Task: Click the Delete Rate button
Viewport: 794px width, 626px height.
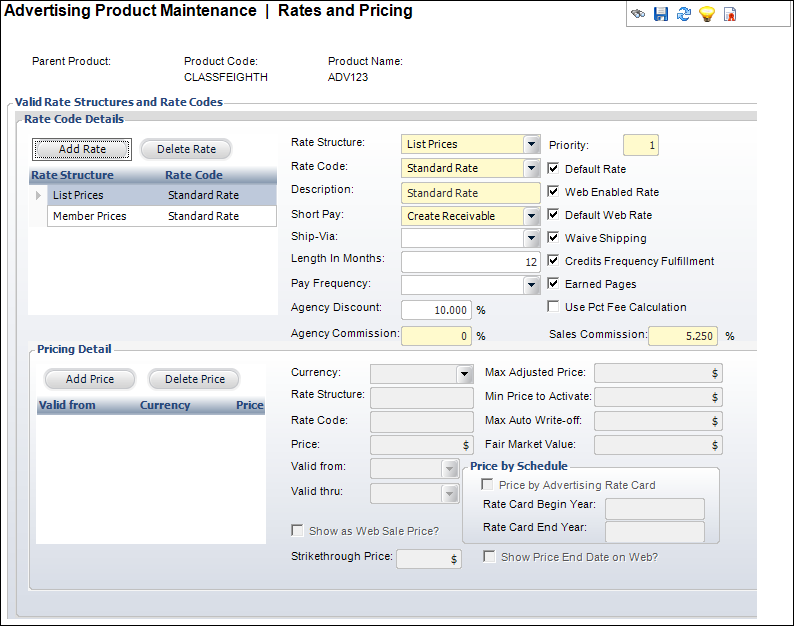Action: [x=186, y=149]
